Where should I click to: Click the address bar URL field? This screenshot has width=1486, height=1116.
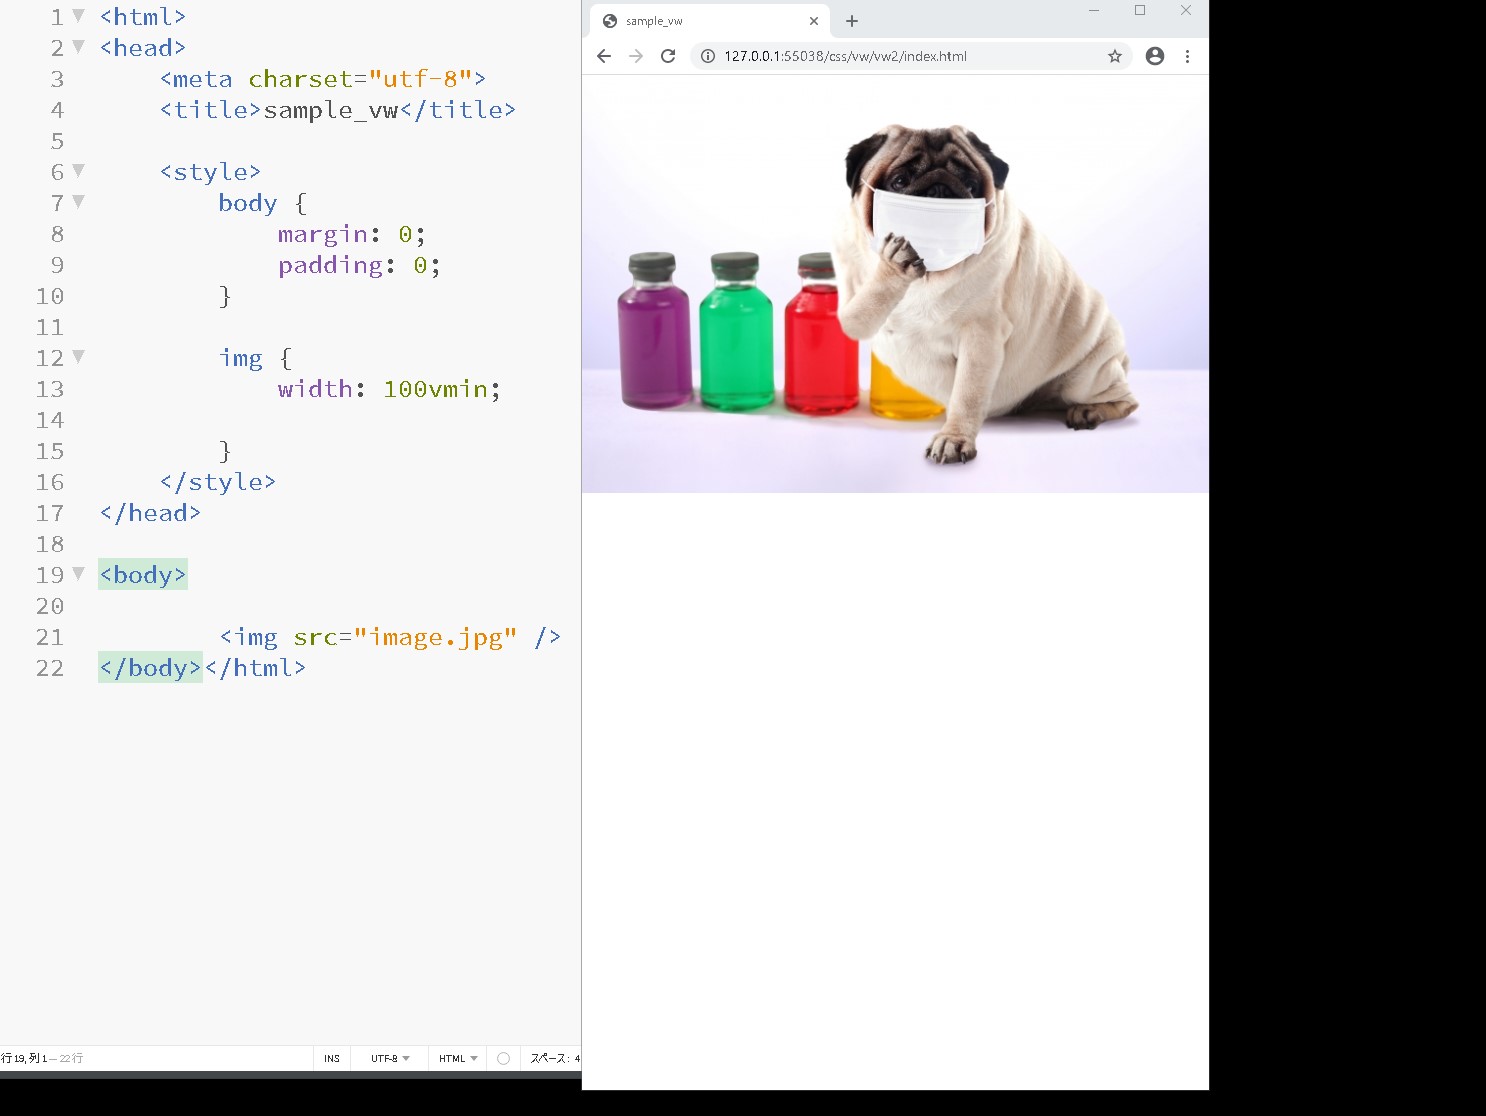[900, 56]
